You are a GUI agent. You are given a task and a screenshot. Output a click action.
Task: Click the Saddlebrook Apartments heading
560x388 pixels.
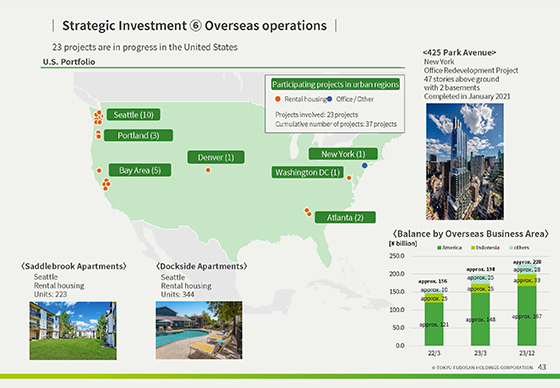74,266
